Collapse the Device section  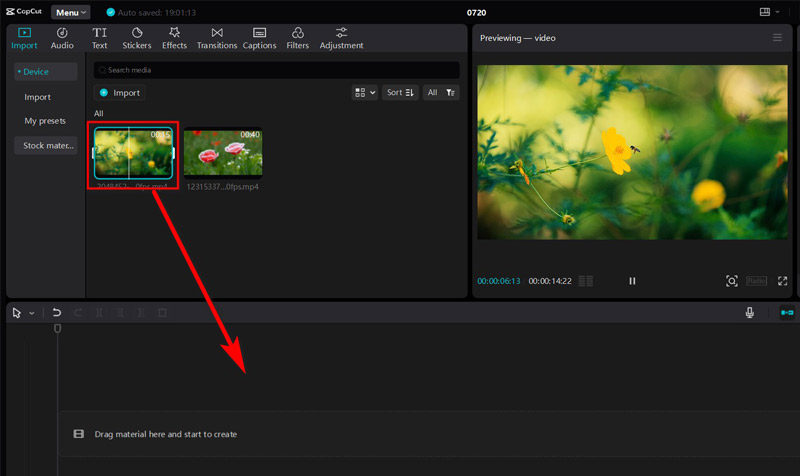click(x=45, y=71)
